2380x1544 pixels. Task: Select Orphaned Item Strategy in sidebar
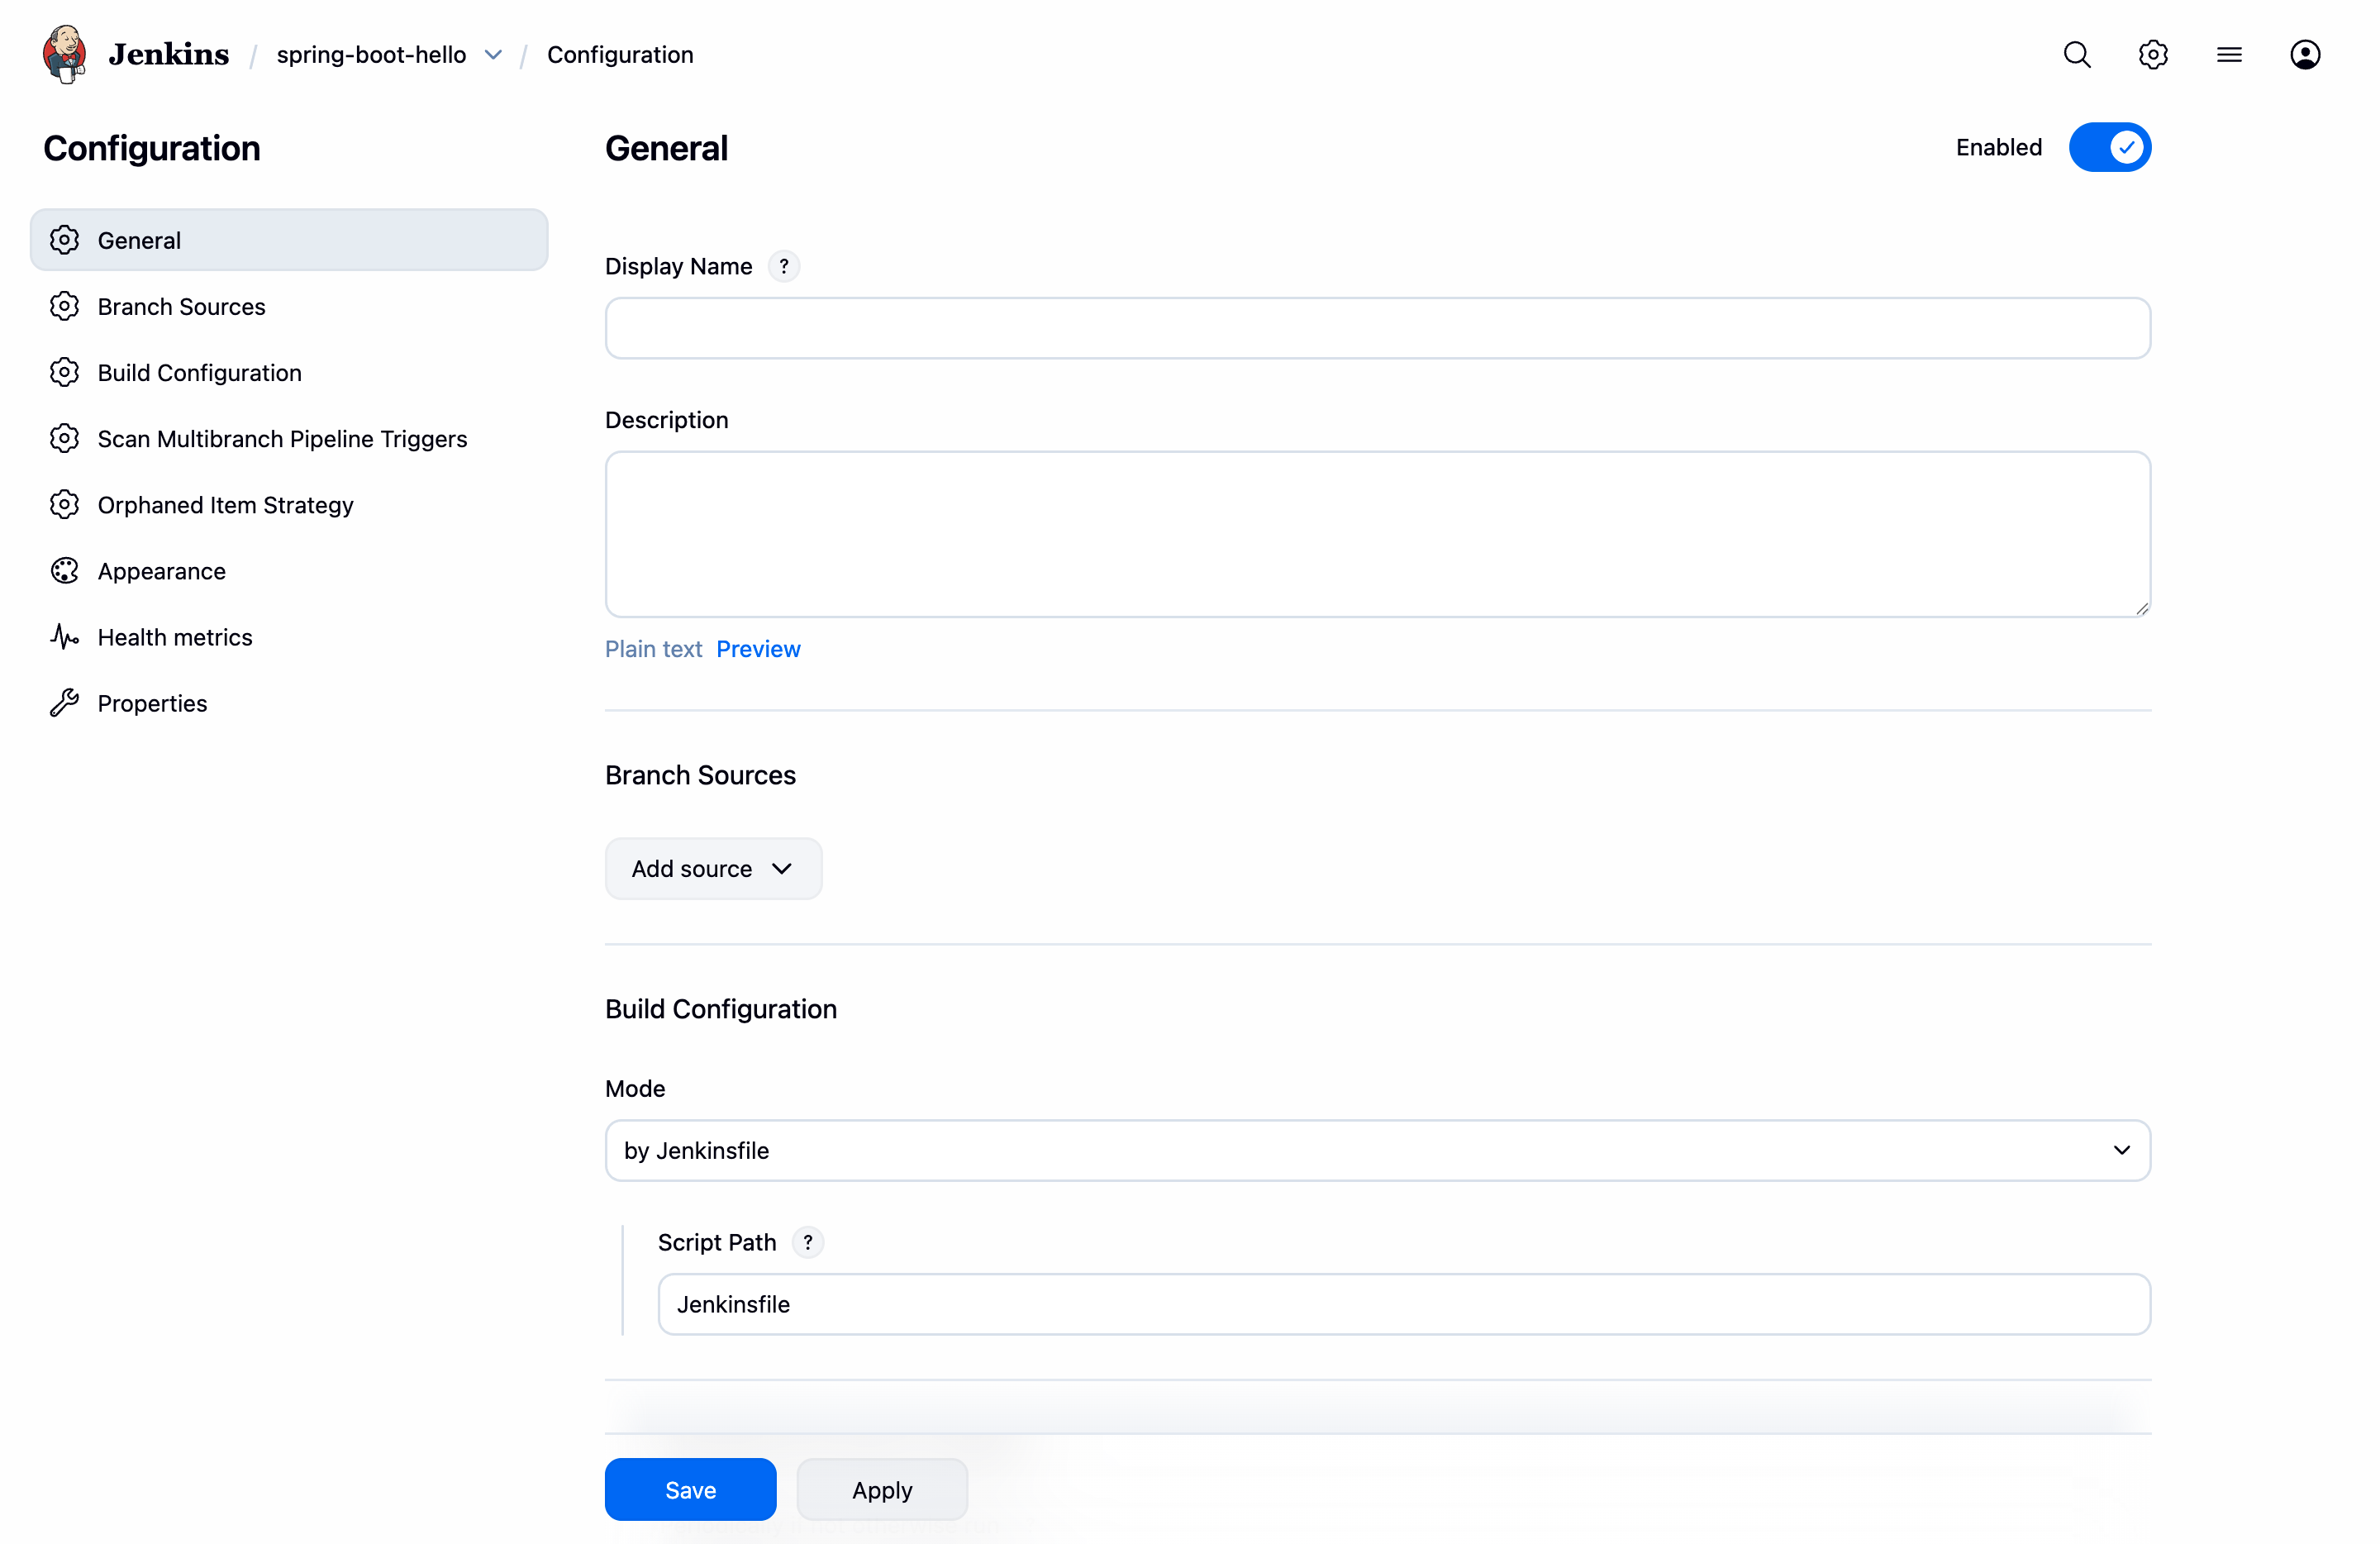point(225,505)
